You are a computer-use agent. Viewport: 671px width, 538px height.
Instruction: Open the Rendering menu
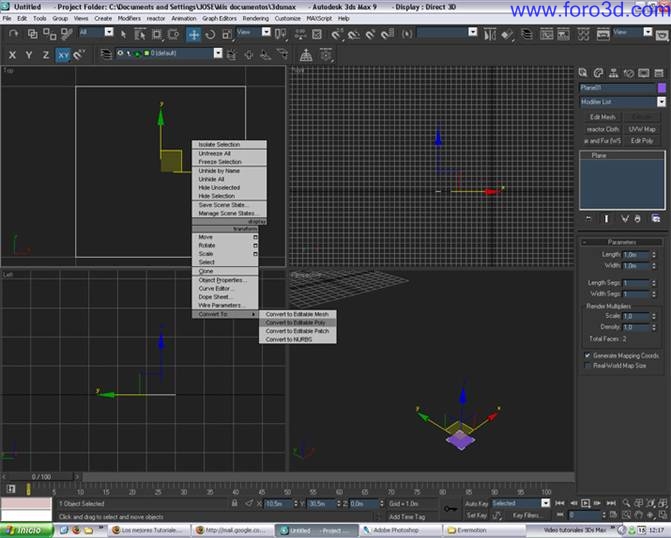[255, 18]
